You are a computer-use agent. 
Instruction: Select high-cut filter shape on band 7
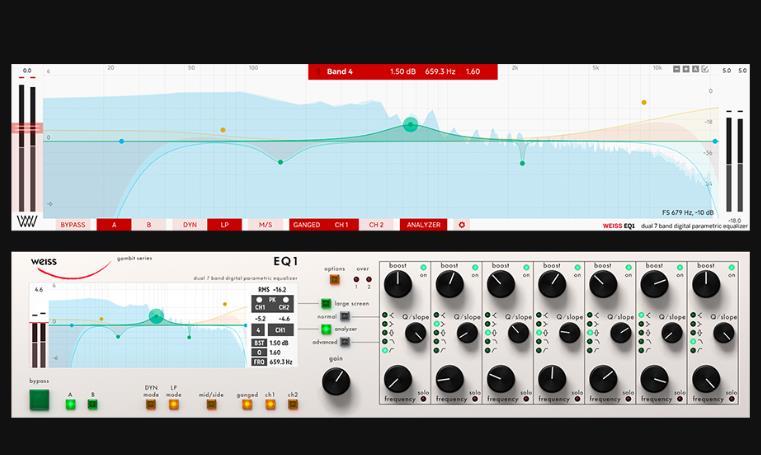[693, 341]
